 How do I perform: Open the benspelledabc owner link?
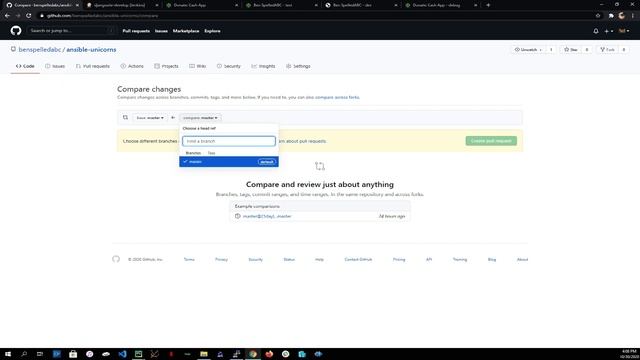pyautogui.click(x=40, y=49)
